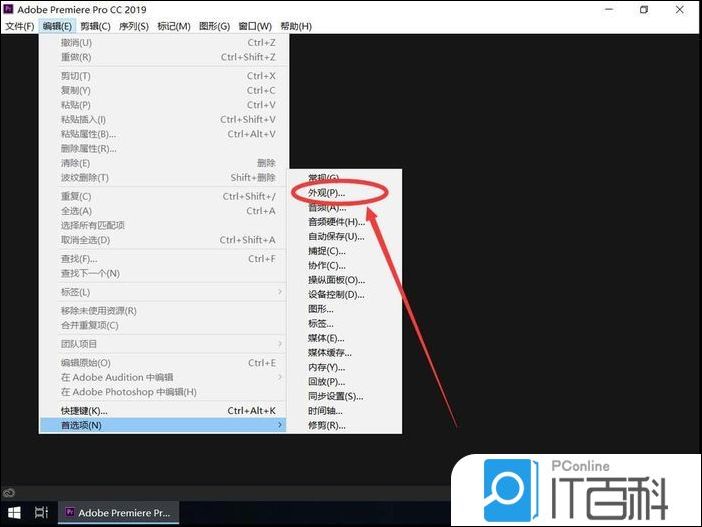Open the 标记(M) menu
Image resolution: width=702 pixels, height=527 pixels.
pos(174,26)
